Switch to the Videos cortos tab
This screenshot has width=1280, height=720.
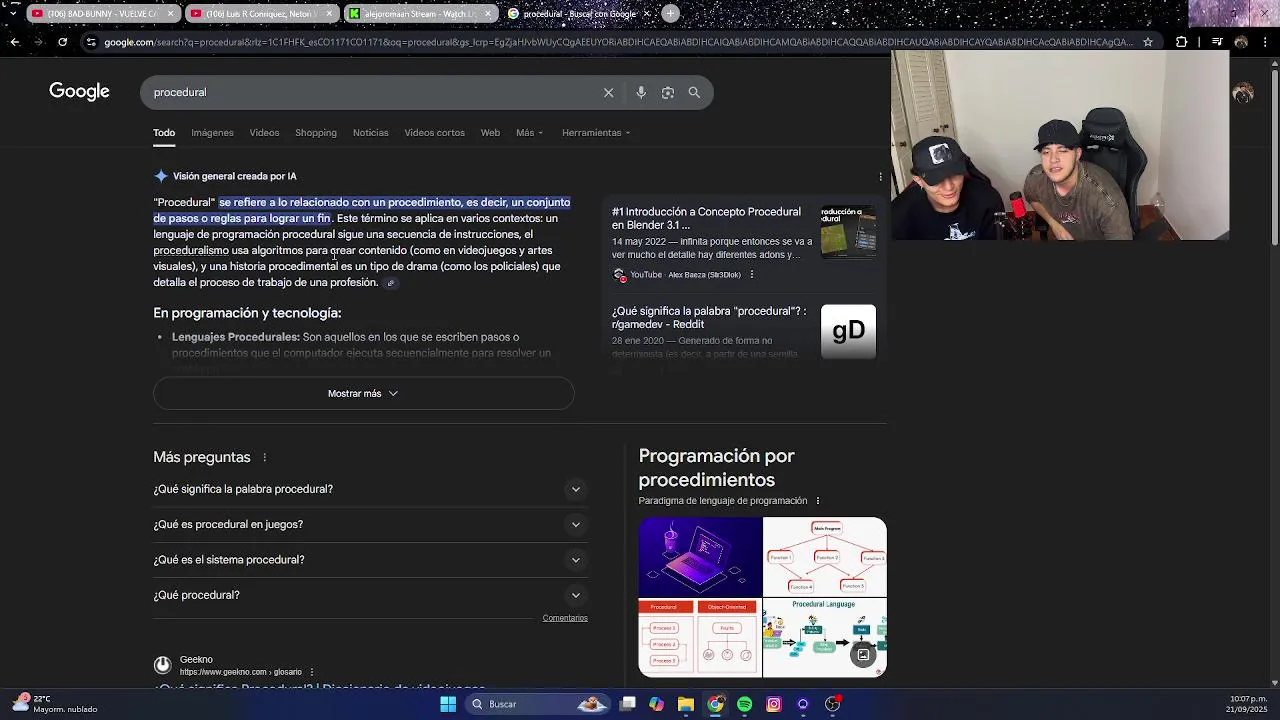[x=434, y=133]
